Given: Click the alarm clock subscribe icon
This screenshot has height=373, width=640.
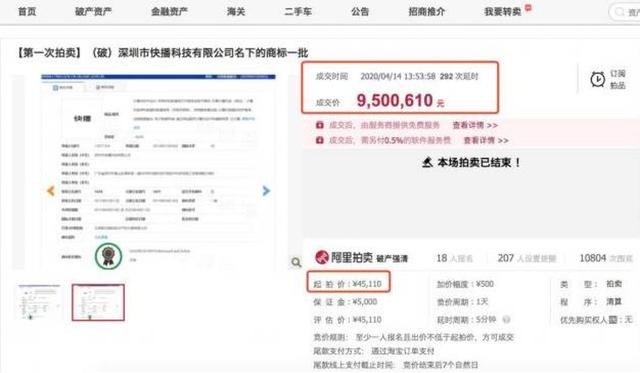Looking at the screenshot, I should click(598, 79).
